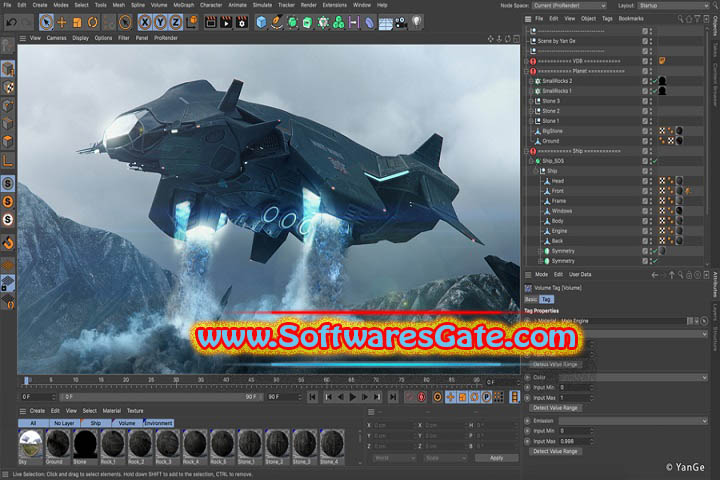This screenshot has width=720, height=480.
Task: Click the Spline Pen tool icon
Action: tap(276, 22)
